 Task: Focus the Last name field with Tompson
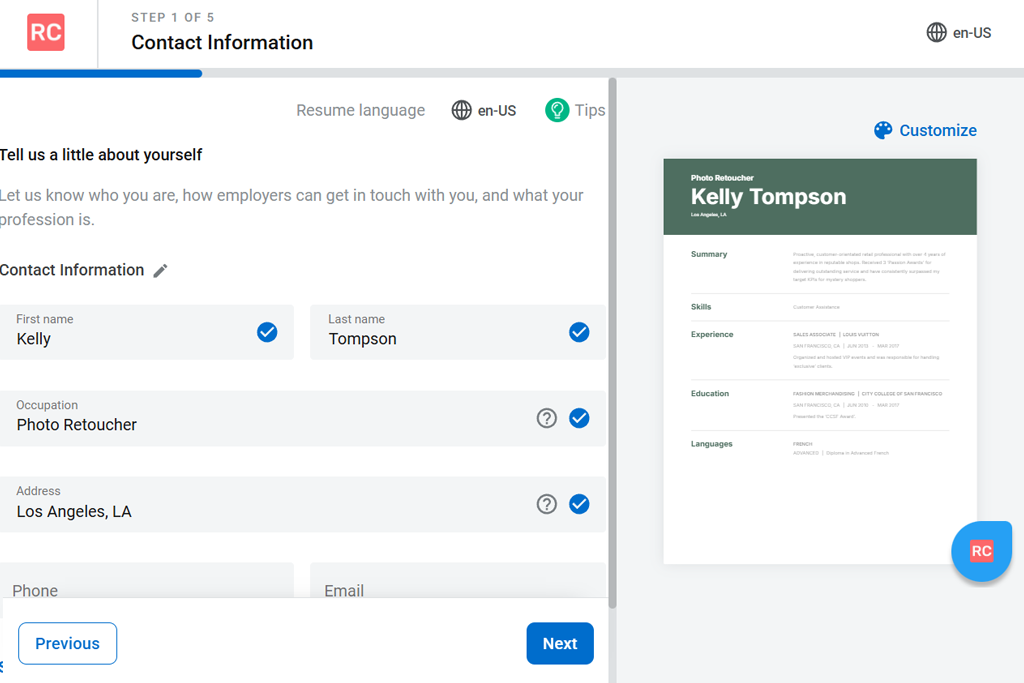pos(458,332)
